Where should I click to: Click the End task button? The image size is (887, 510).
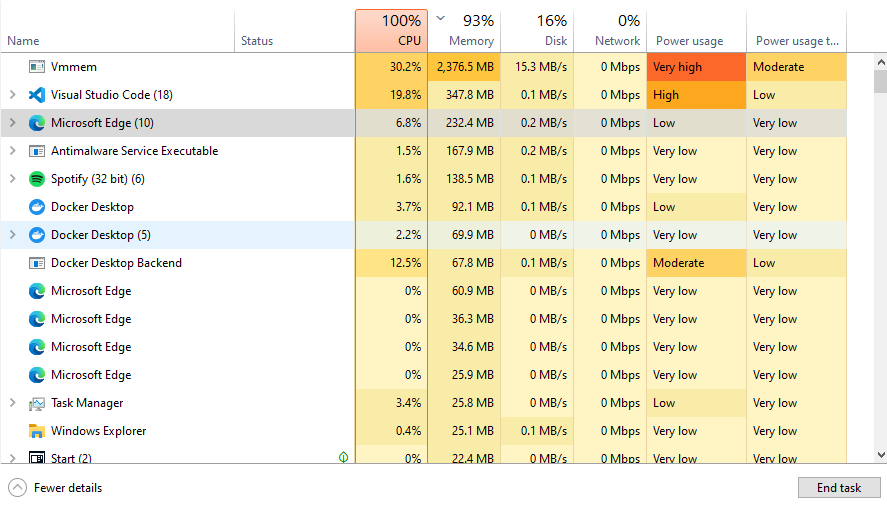click(839, 487)
